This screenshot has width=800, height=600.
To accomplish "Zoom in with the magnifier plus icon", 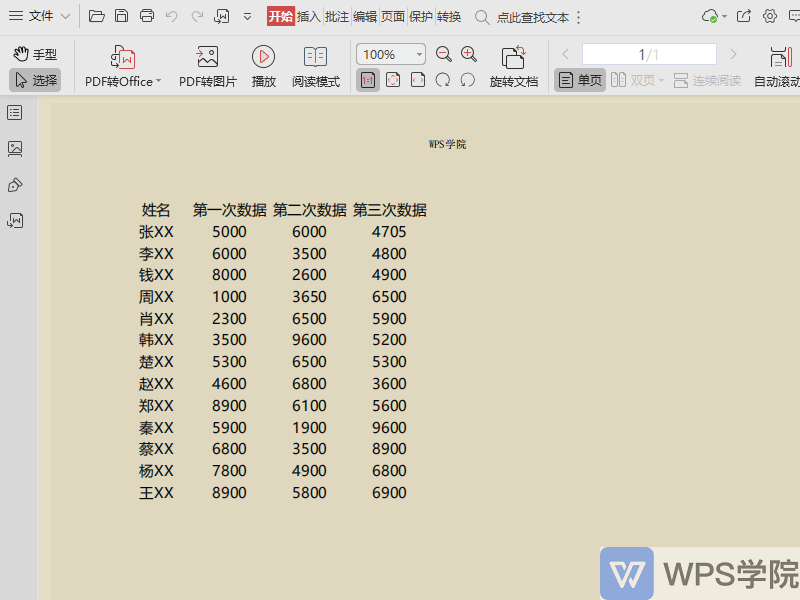I will pyautogui.click(x=468, y=53).
